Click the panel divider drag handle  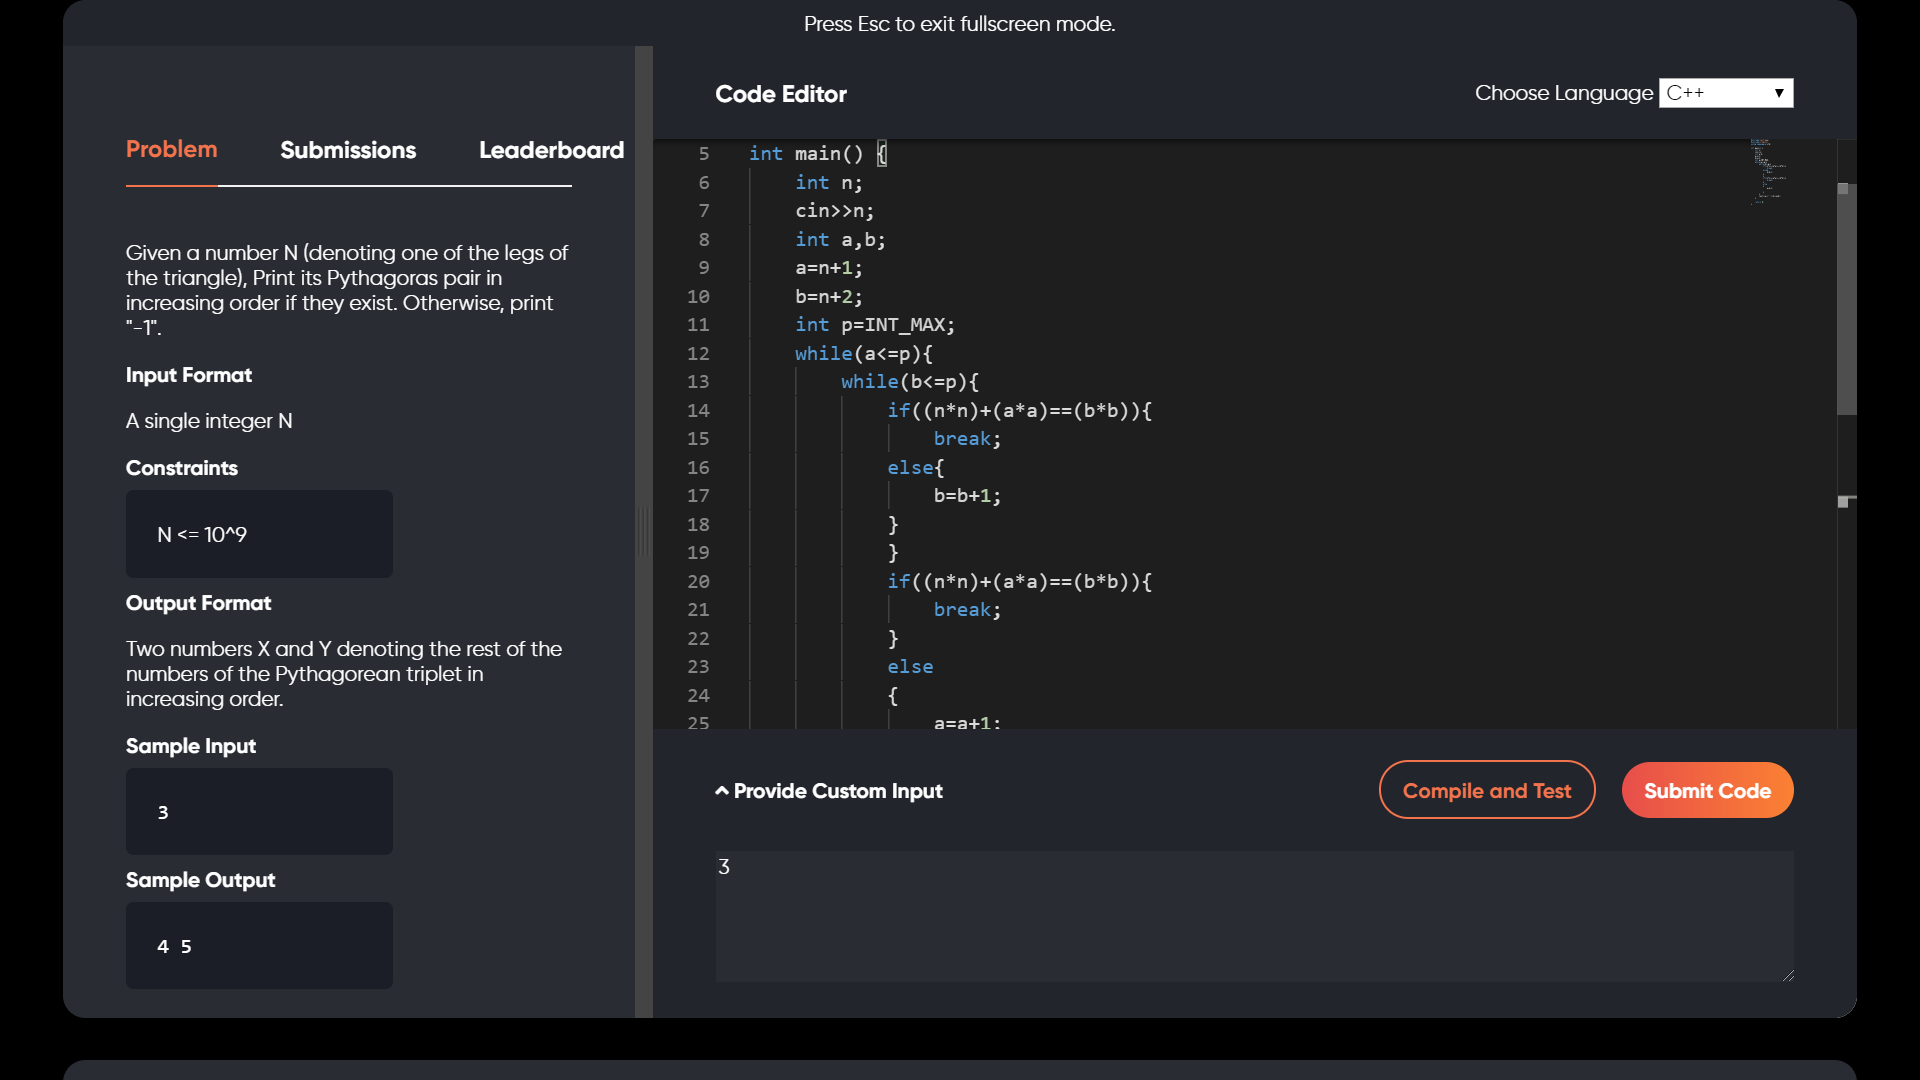tap(643, 531)
